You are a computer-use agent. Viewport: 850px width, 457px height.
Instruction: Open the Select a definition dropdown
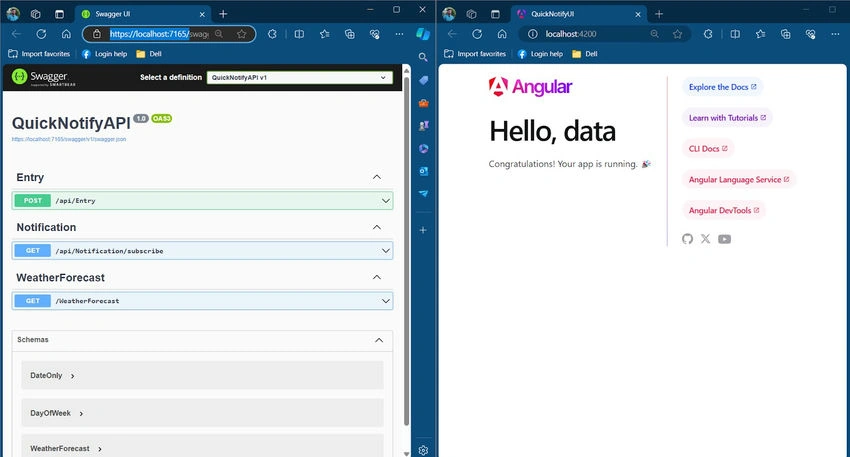300,78
